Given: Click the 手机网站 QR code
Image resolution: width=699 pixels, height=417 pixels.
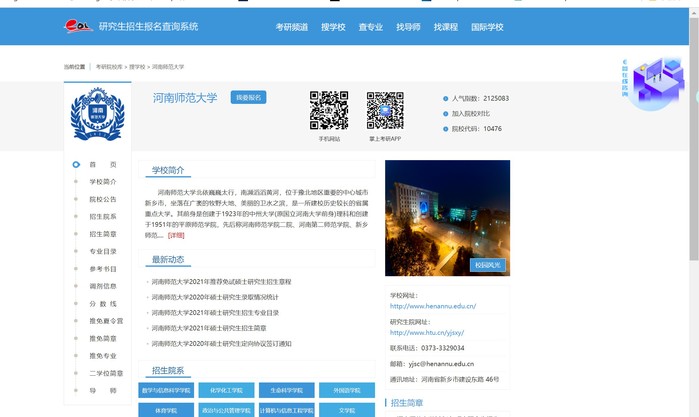Looking at the screenshot, I should click(x=329, y=111).
